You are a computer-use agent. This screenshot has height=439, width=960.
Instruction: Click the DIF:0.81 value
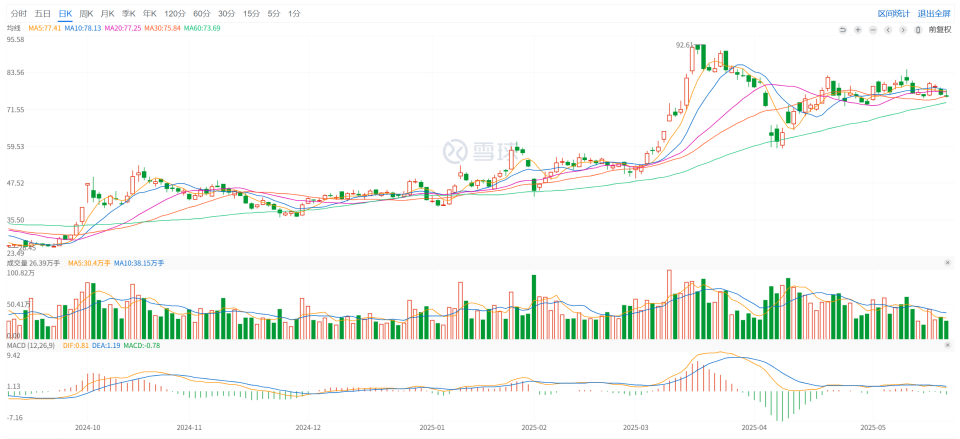[77, 347]
